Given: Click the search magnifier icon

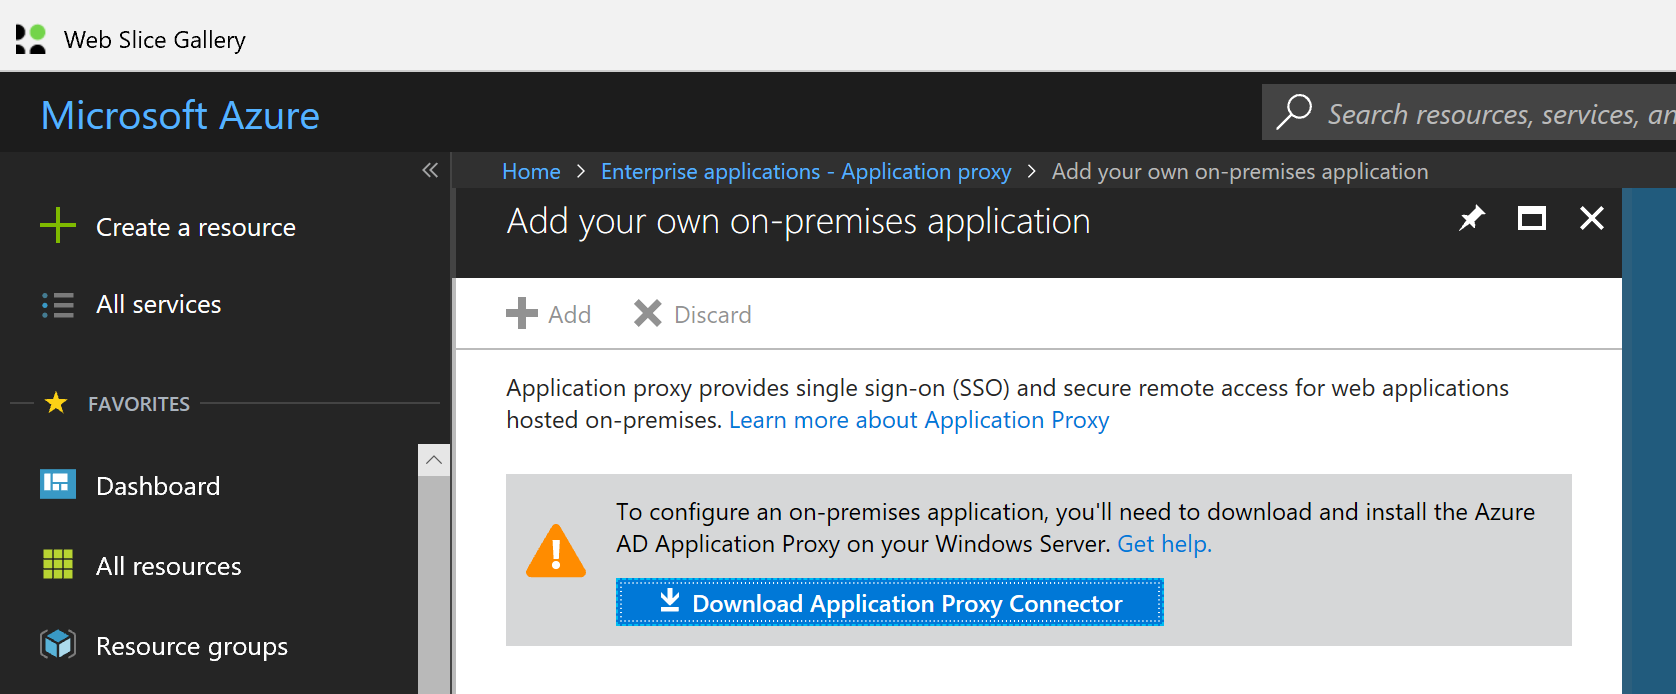Looking at the screenshot, I should [x=1294, y=113].
